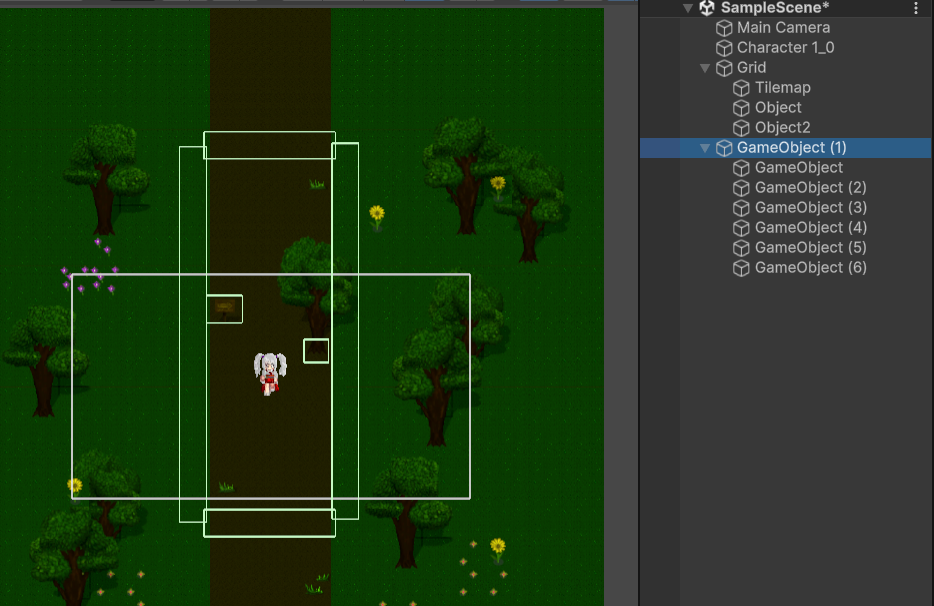
Task: Select SampleScene* in the hierarchy
Action: pyautogui.click(x=774, y=8)
